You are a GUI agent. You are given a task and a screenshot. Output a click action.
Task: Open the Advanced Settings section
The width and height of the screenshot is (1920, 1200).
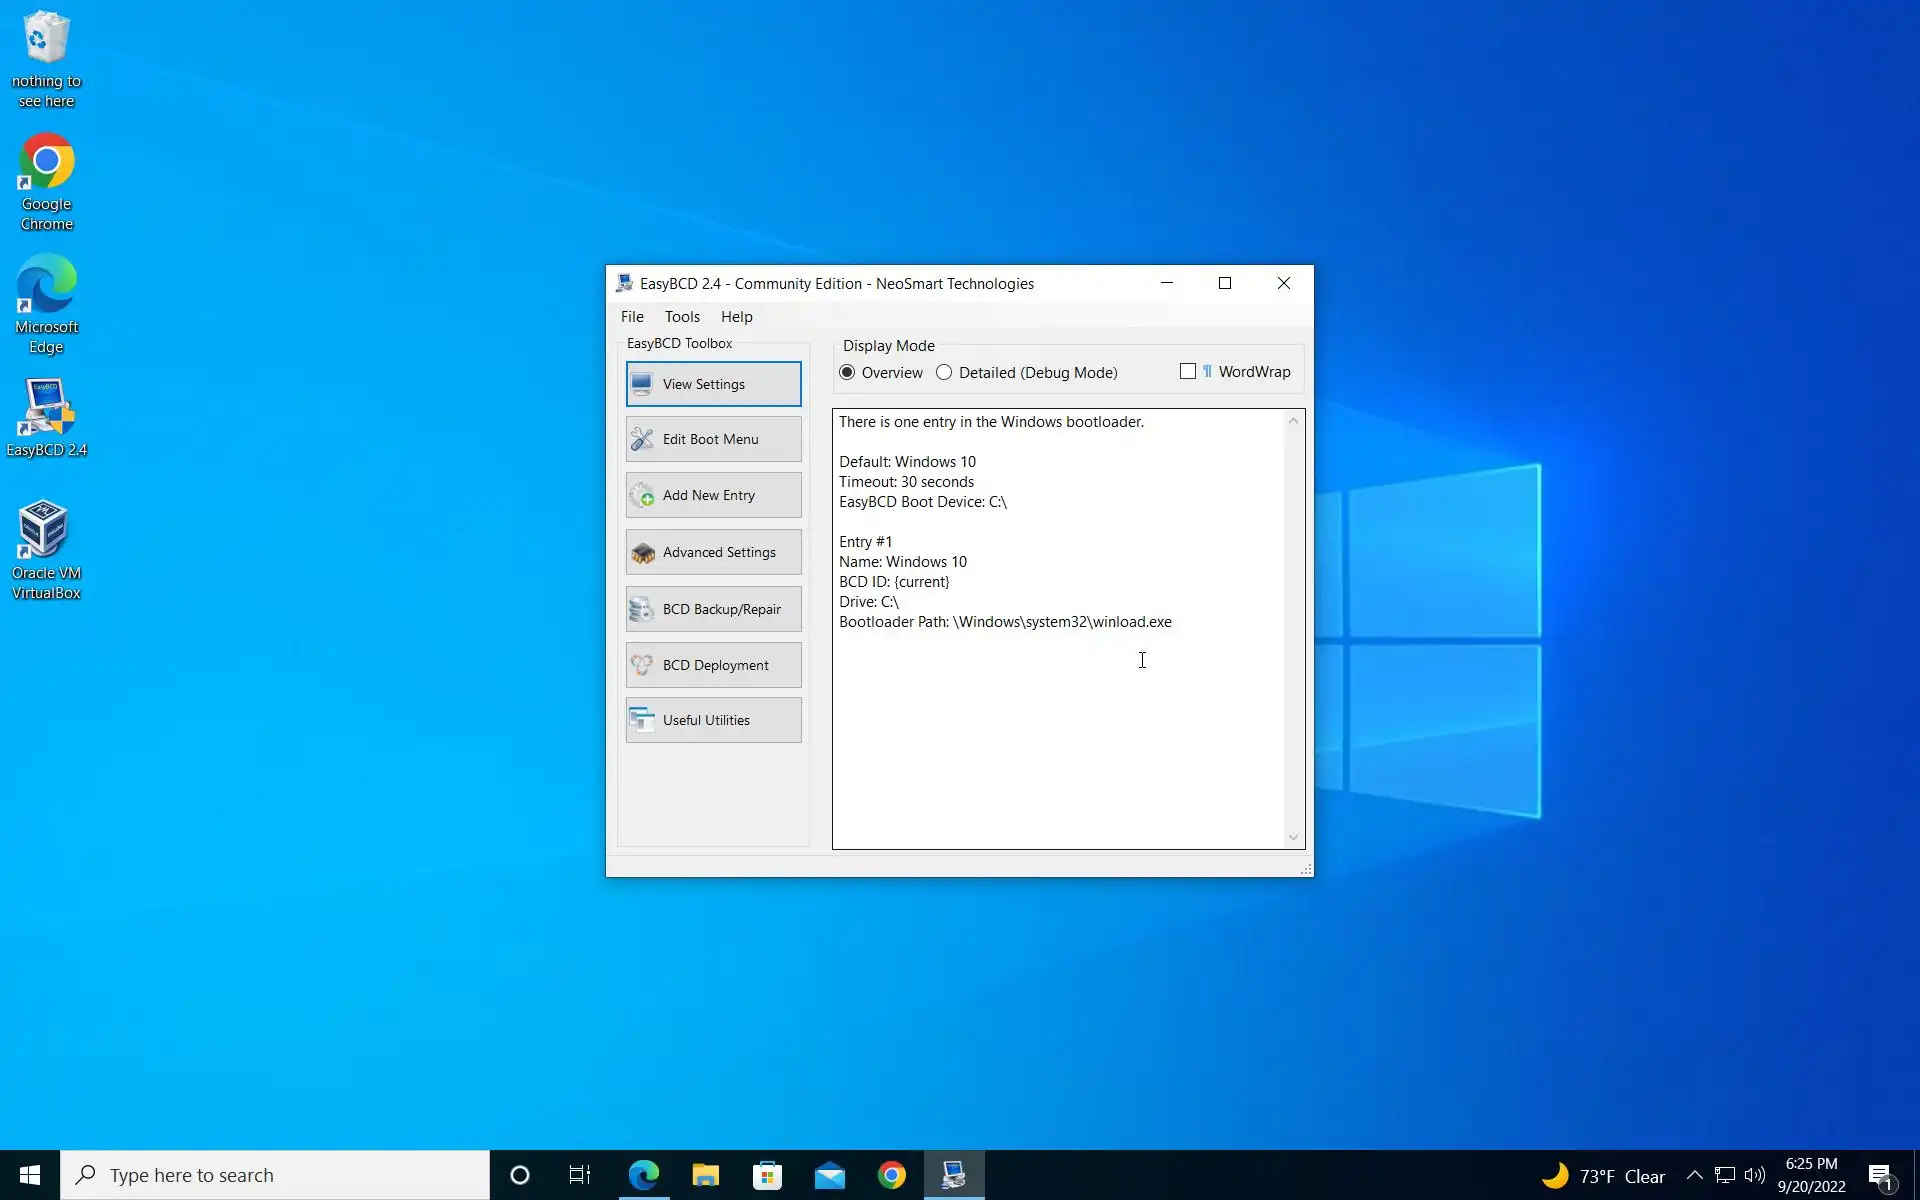(x=713, y=552)
